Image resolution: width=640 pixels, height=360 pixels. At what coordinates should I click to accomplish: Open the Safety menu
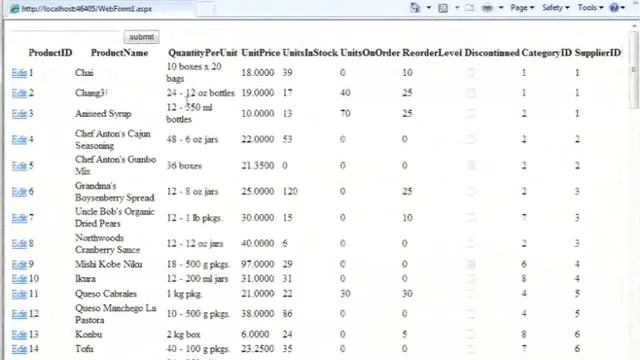coord(556,8)
